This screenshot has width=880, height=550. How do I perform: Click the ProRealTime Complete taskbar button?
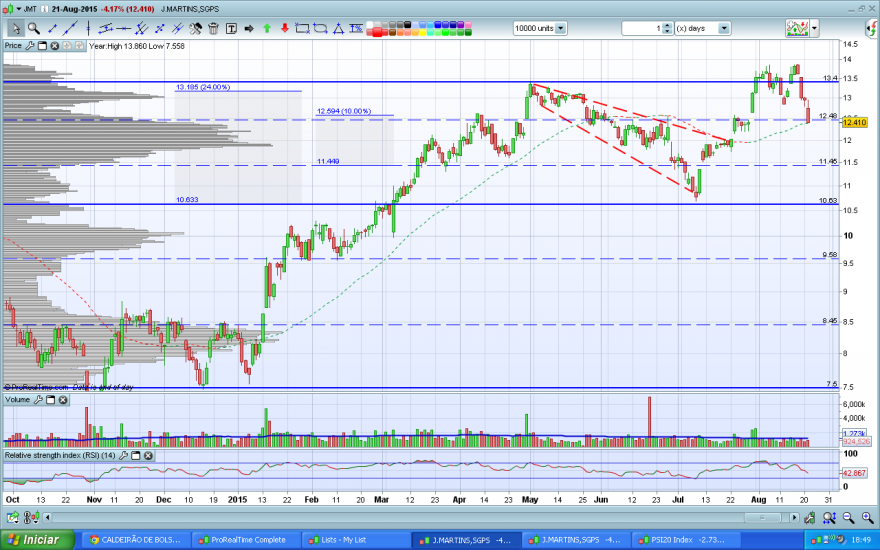click(x=245, y=540)
